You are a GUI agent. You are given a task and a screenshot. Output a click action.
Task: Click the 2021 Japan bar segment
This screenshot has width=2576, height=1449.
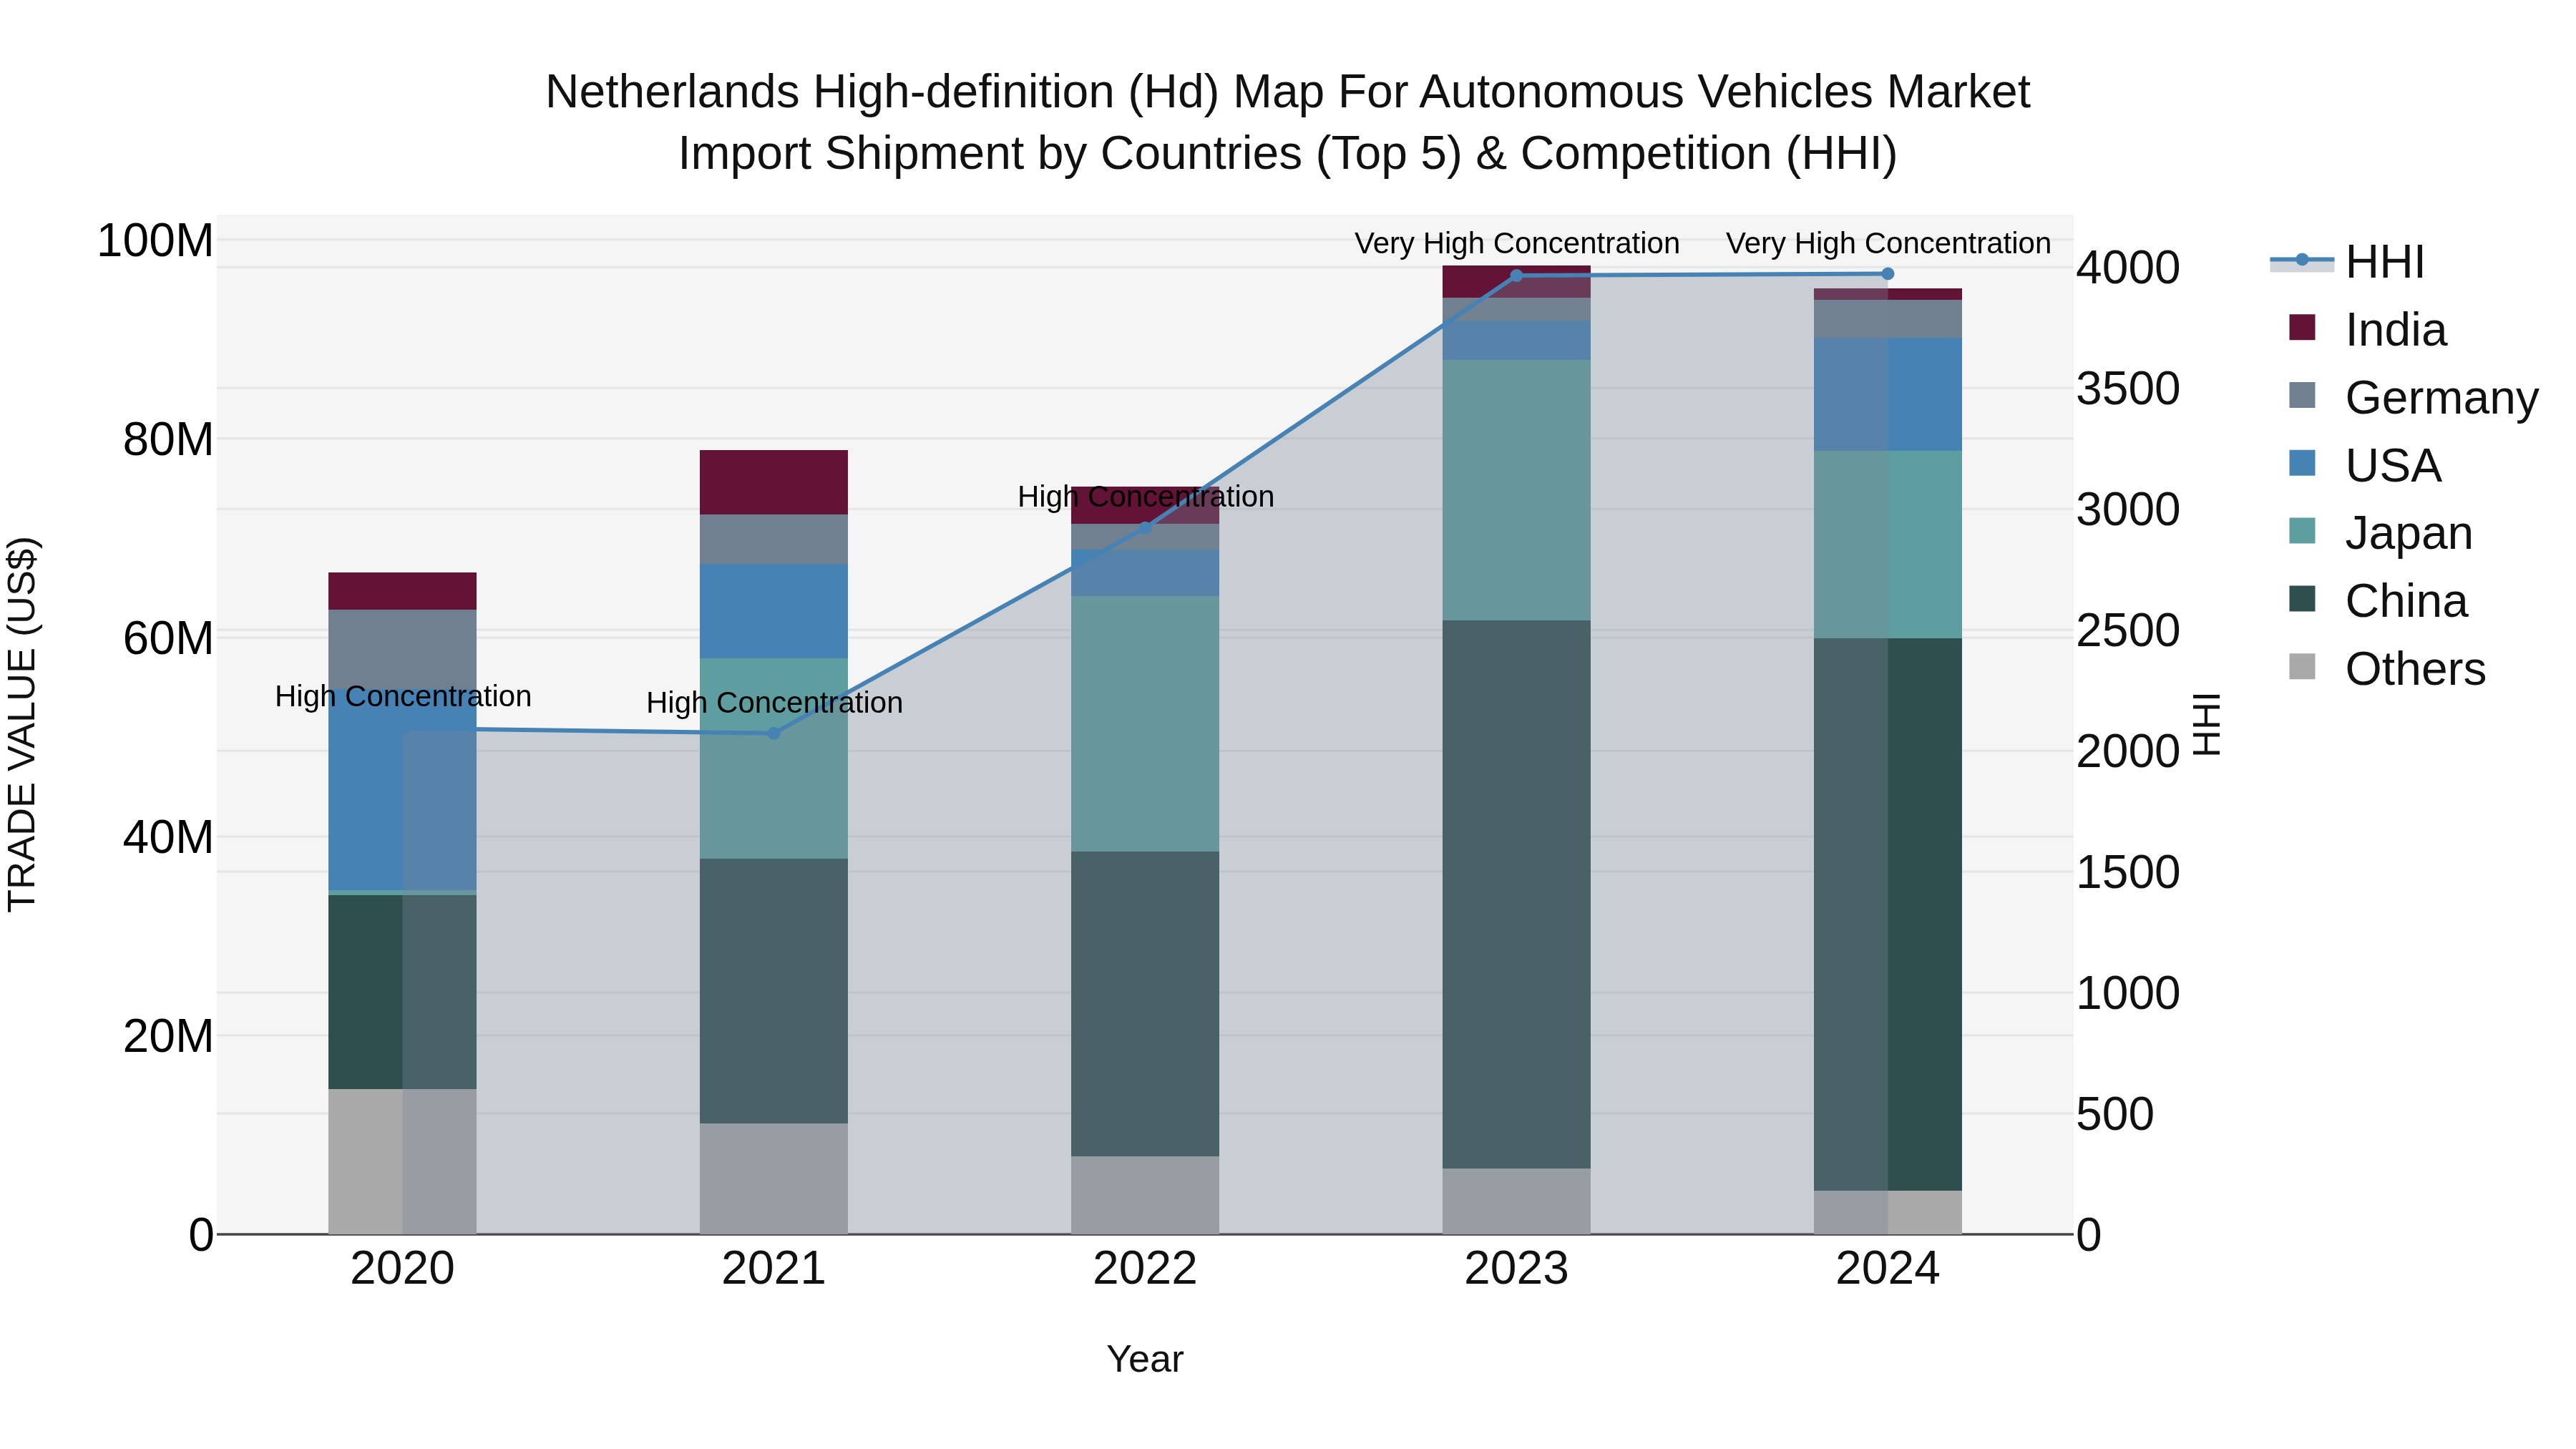[774, 758]
